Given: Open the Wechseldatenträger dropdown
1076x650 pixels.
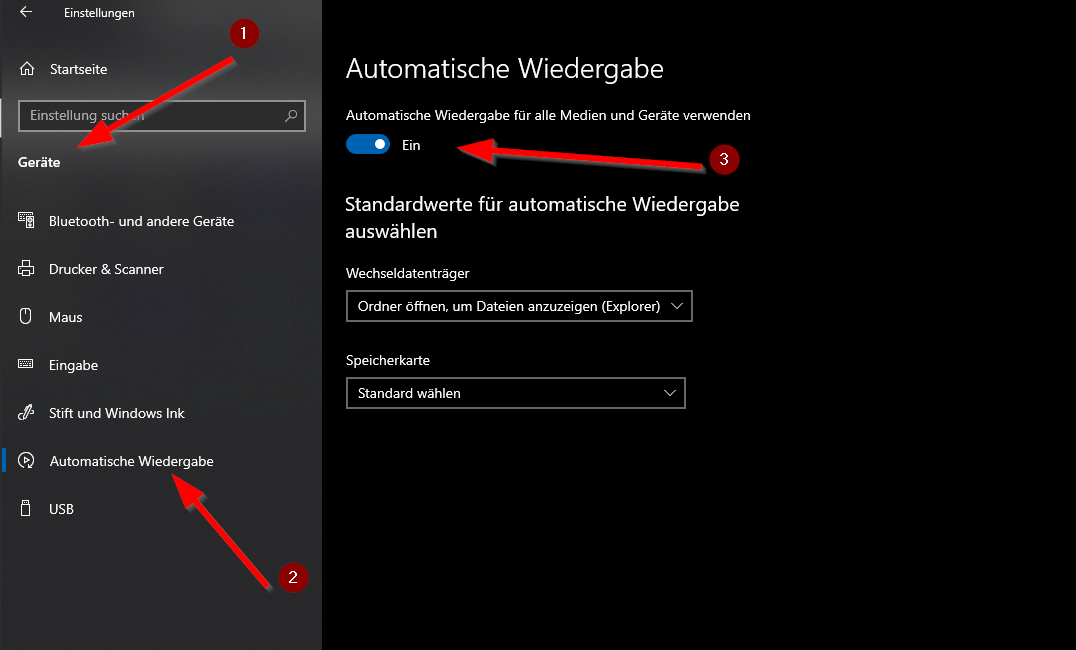Looking at the screenshot, I should (x=518, y=306).
